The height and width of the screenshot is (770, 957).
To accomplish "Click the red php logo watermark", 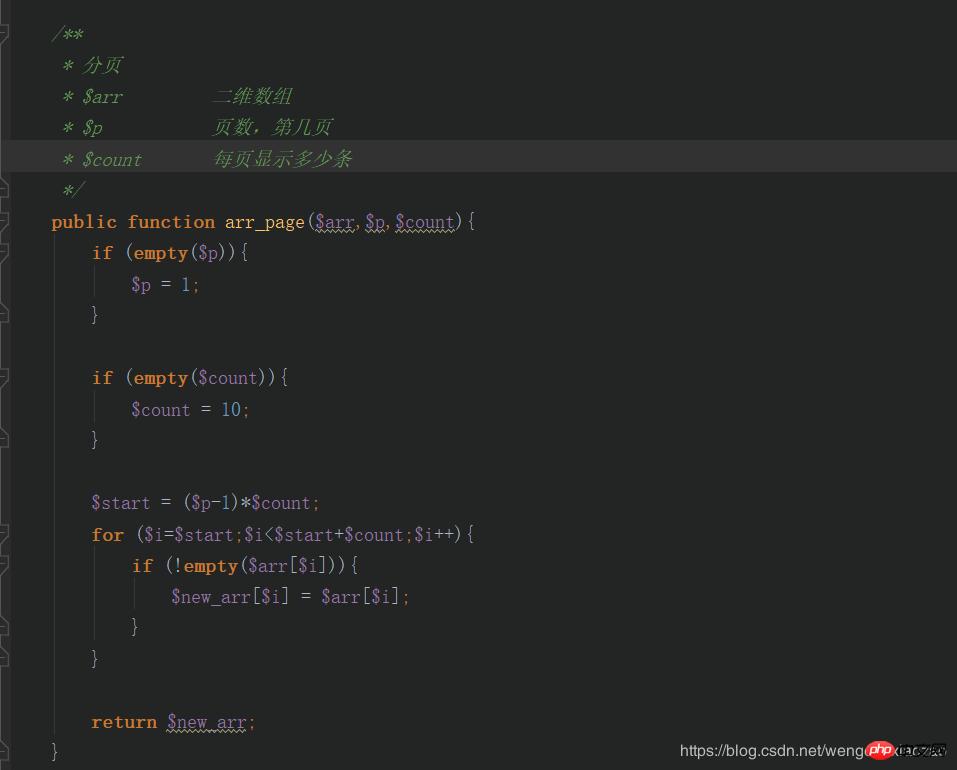I will tap(879, 750).
